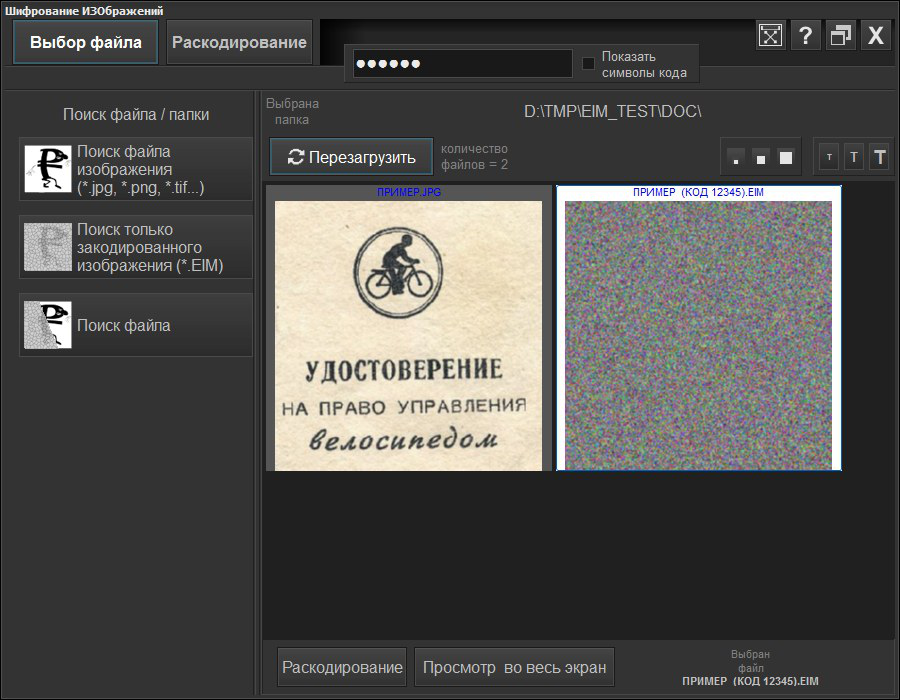Viewport: 900px width, 700px height.
Task: Choose the smallest caption text size
Action: (x=829, y=157)
